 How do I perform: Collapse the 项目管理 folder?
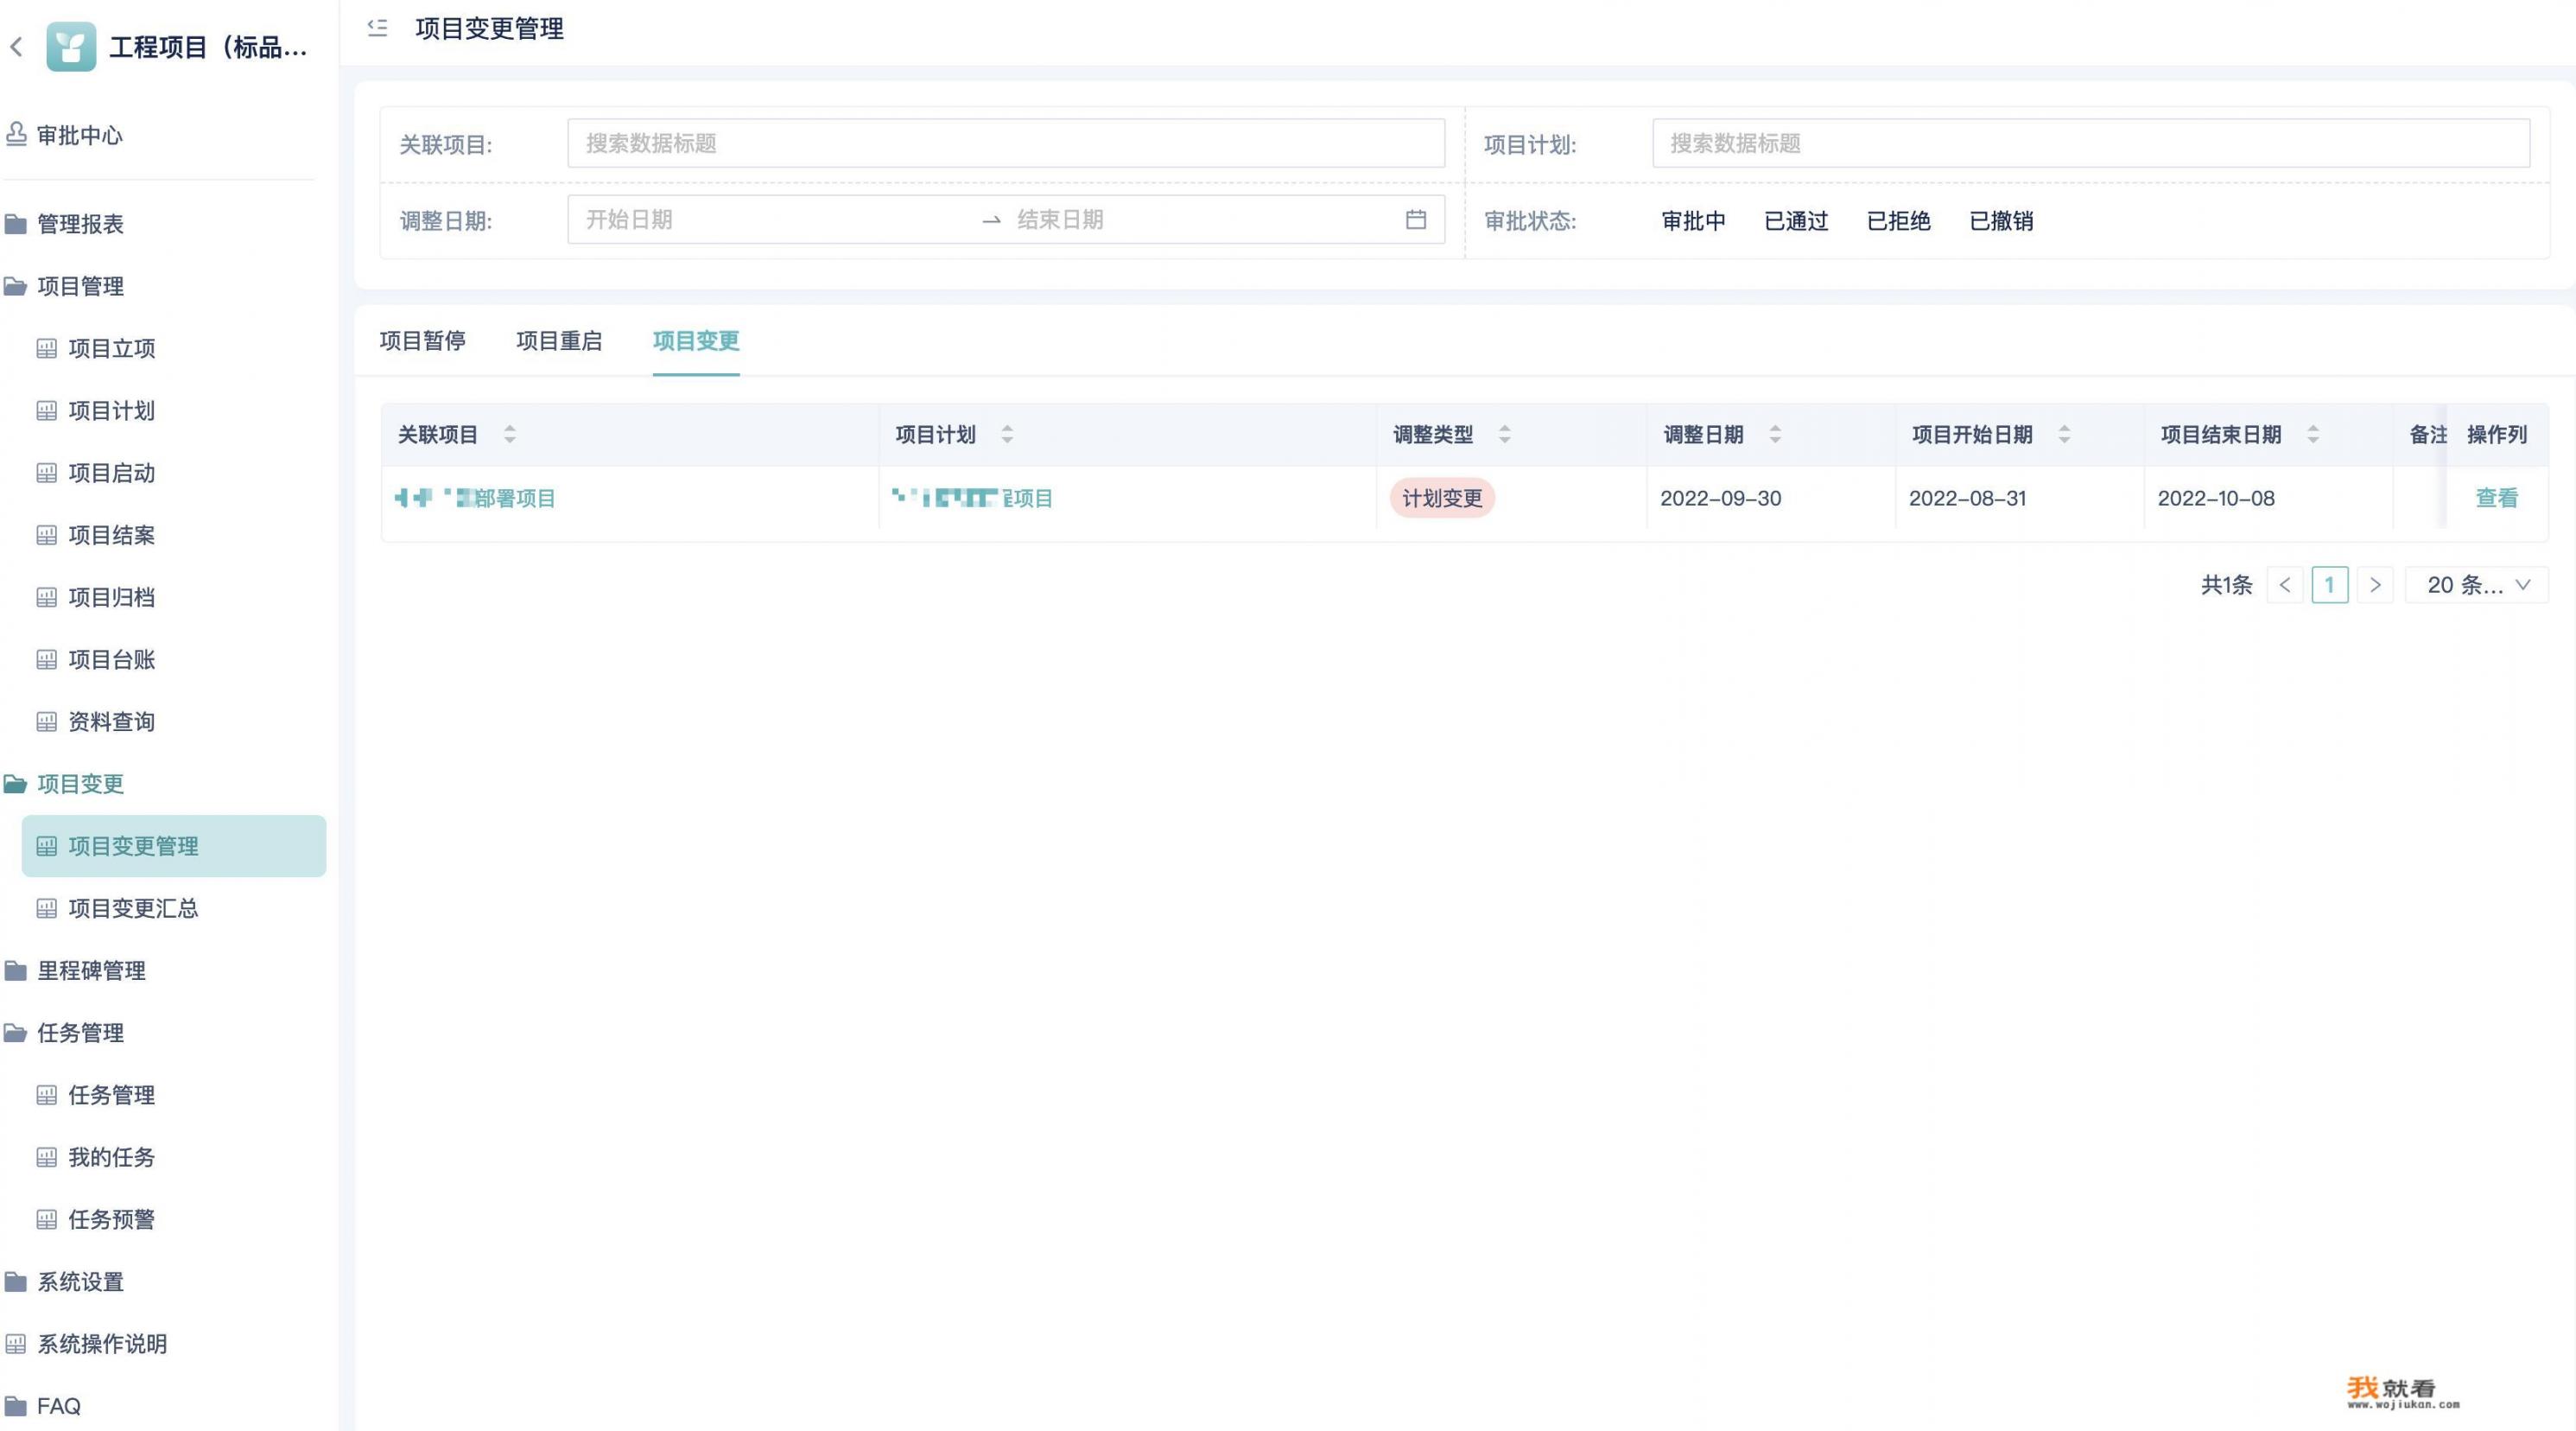coord(64,286)
